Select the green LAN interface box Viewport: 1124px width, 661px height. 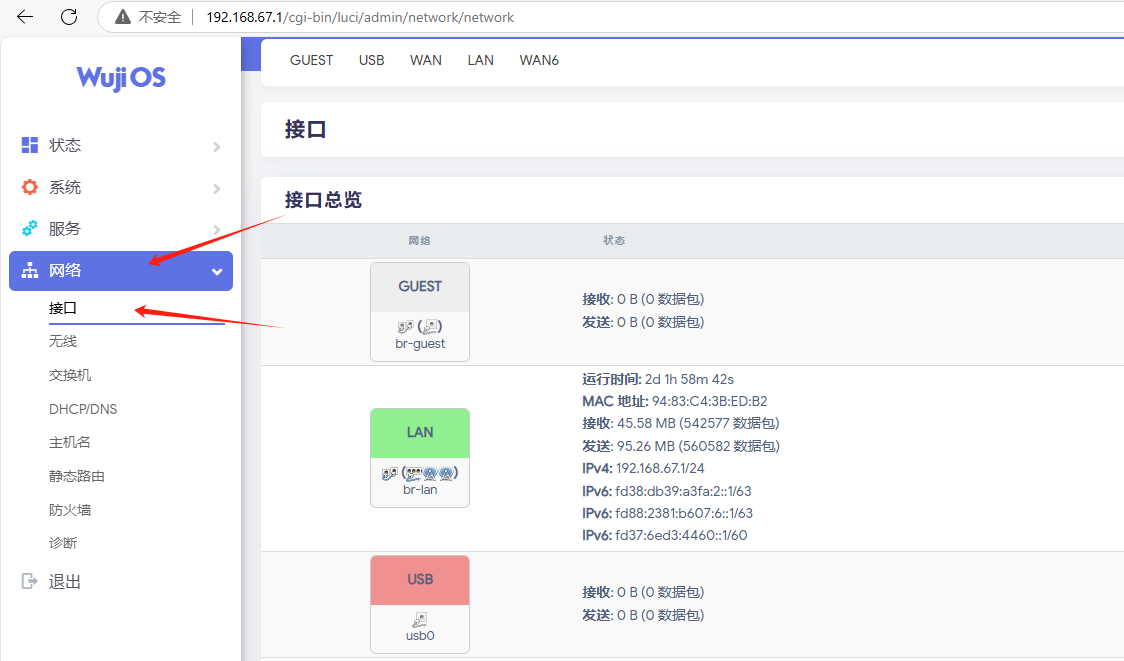coord(420,433)
